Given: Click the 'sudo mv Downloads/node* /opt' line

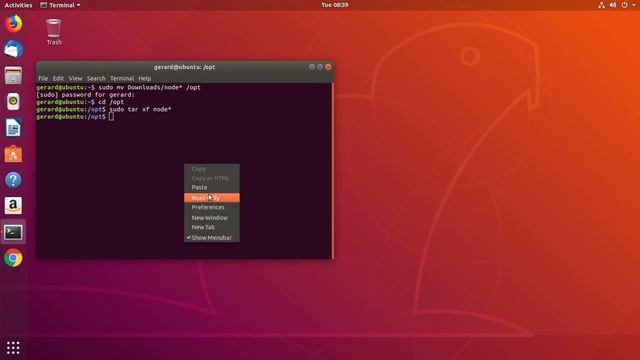Looking at the screenshot, I should (x=149, y=87).
